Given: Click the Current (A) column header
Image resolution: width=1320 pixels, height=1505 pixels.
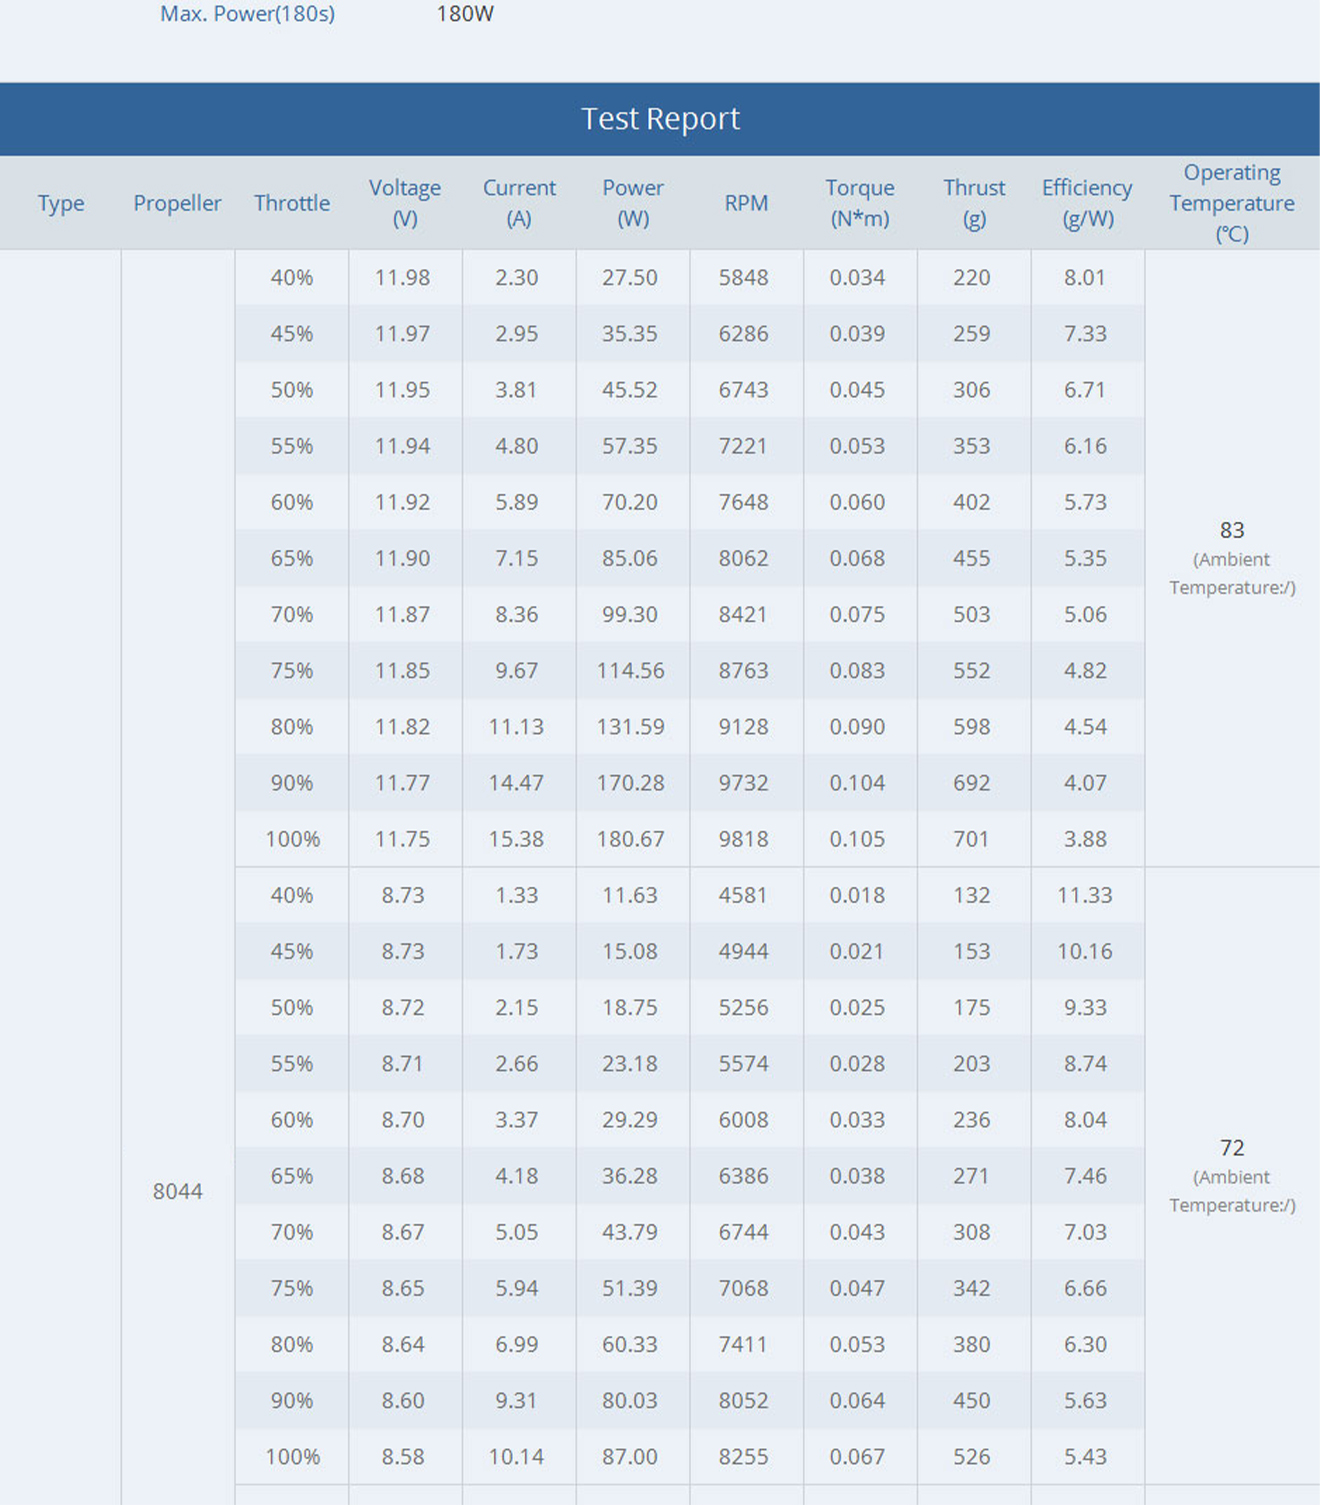Looking at the screenshot, I should [x=519, y=203].
